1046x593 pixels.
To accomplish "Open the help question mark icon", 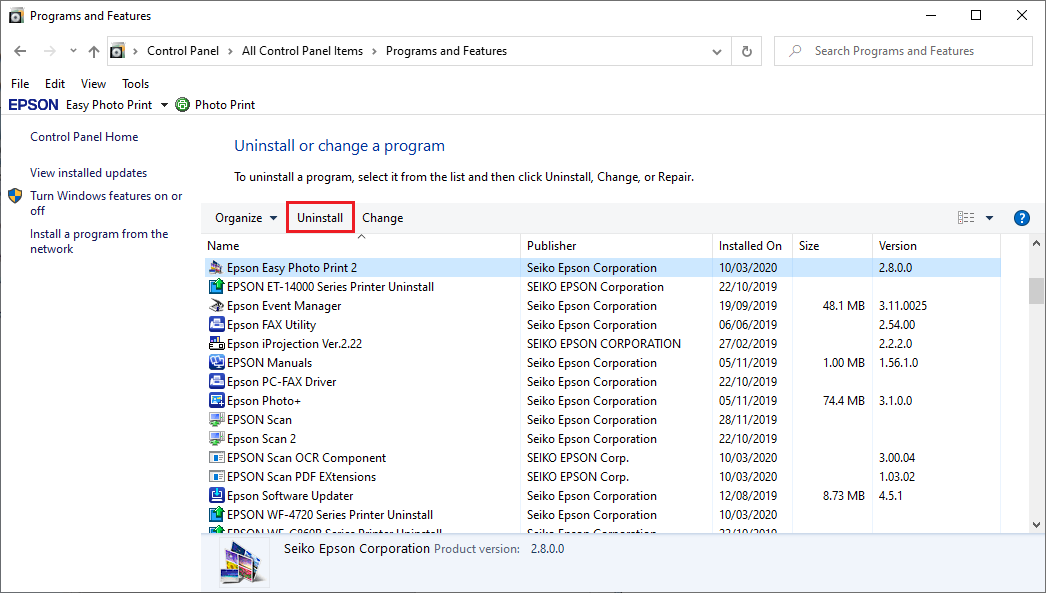I will tap(1021, 218).
